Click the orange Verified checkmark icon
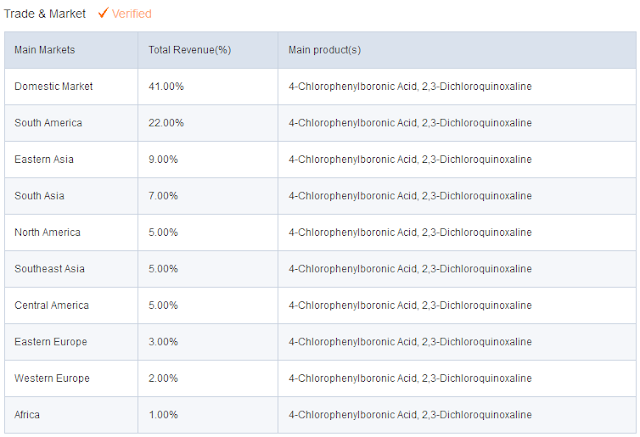This screenshot has height=437, width=640. coord(103,13)
